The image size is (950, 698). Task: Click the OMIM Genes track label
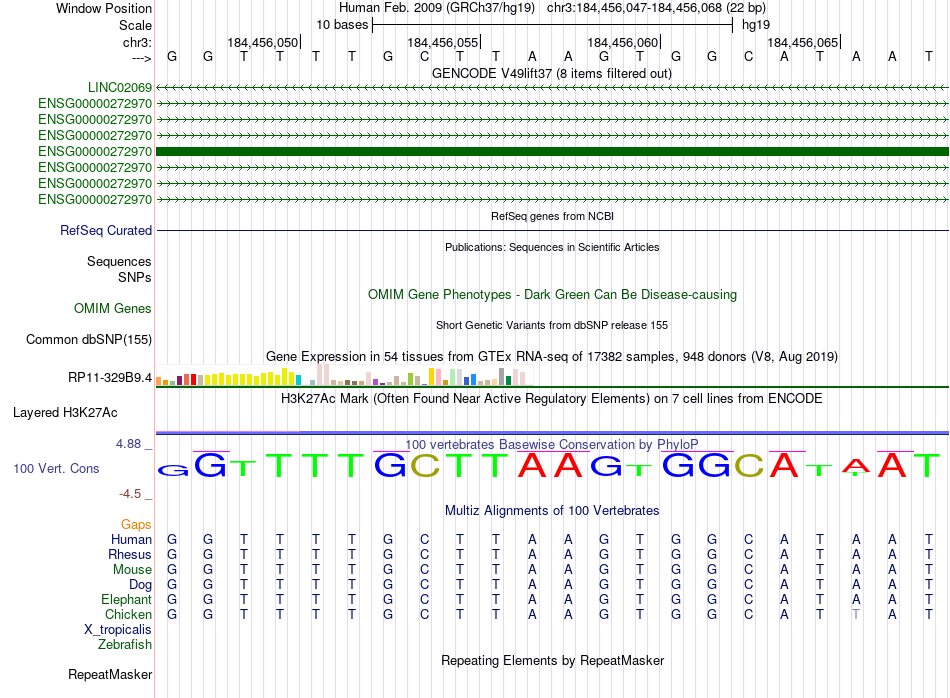[113, 308]
